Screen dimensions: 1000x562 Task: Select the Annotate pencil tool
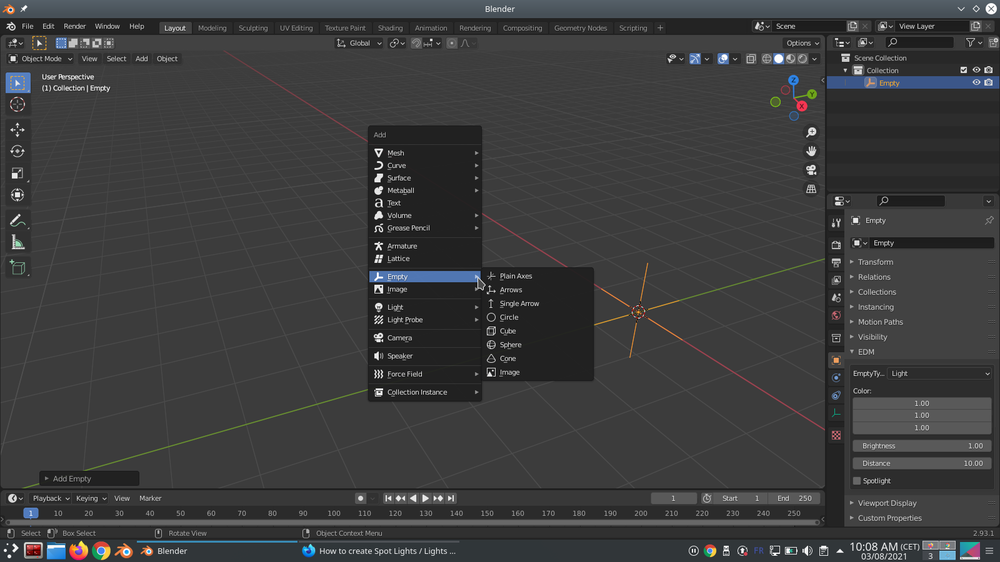[17, 221]
